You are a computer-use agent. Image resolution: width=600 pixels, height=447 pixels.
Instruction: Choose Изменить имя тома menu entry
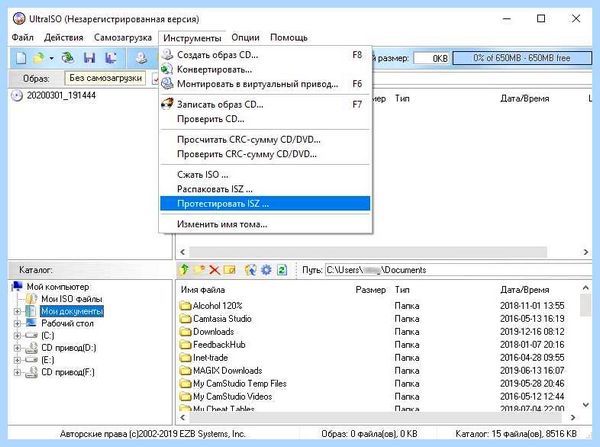[265, 224]
